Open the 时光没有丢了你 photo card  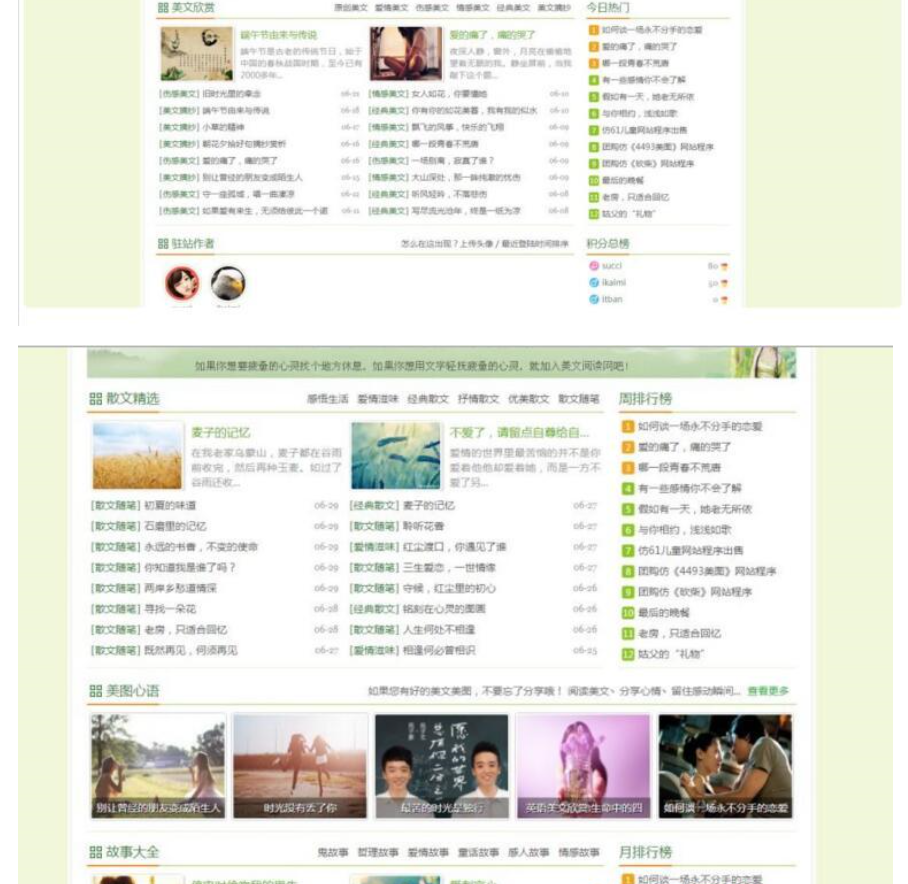coord(300,766)
